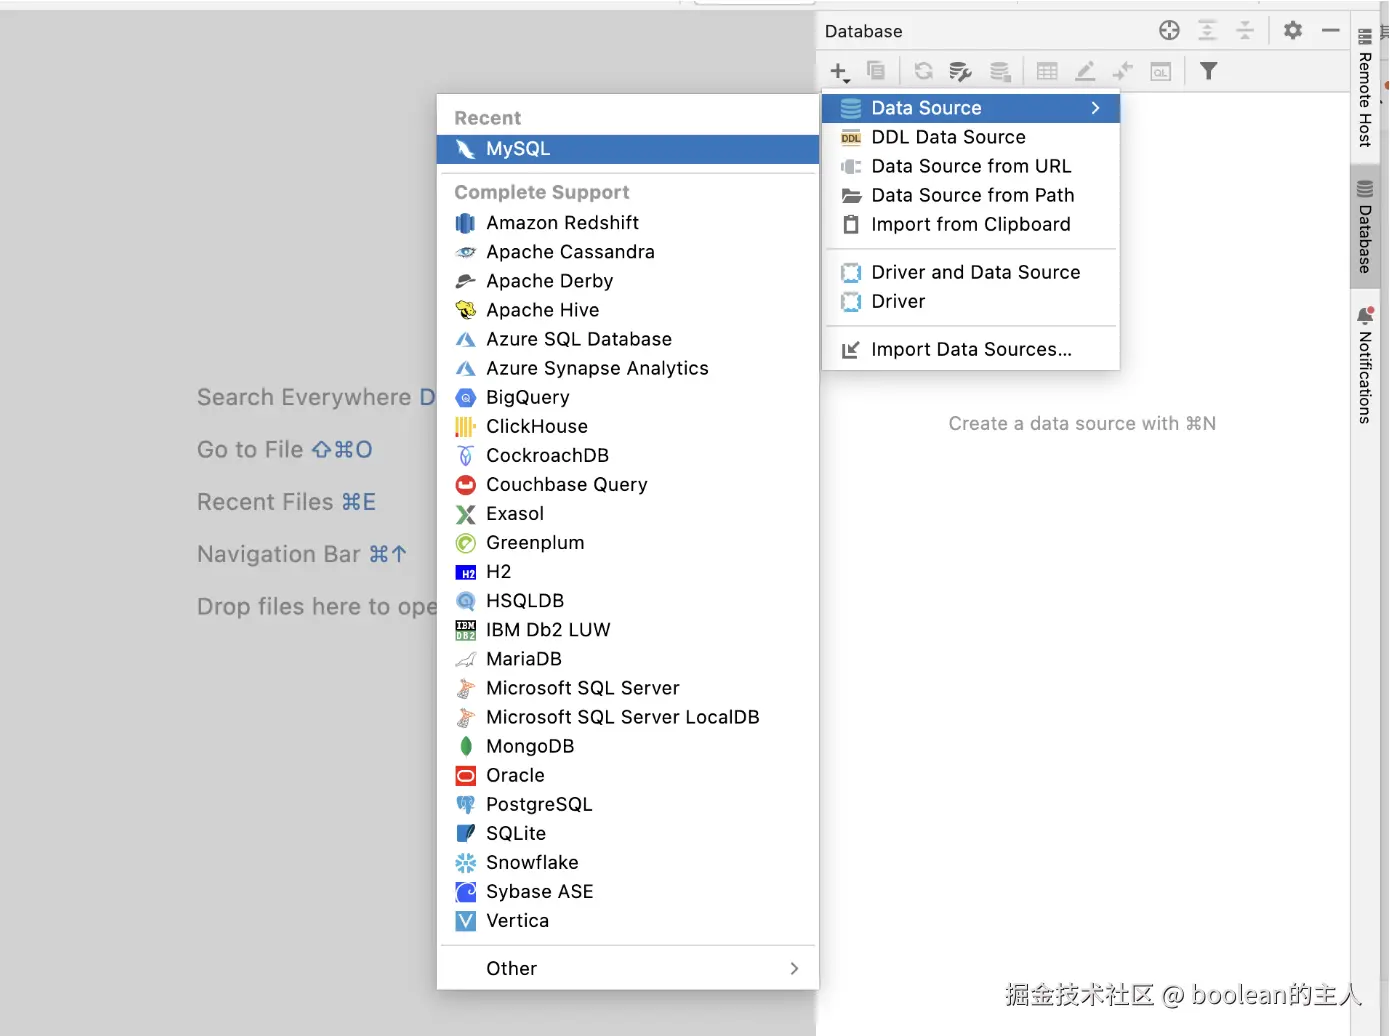
Task: Choose Driver and Data Source
Action: point(970,272)
